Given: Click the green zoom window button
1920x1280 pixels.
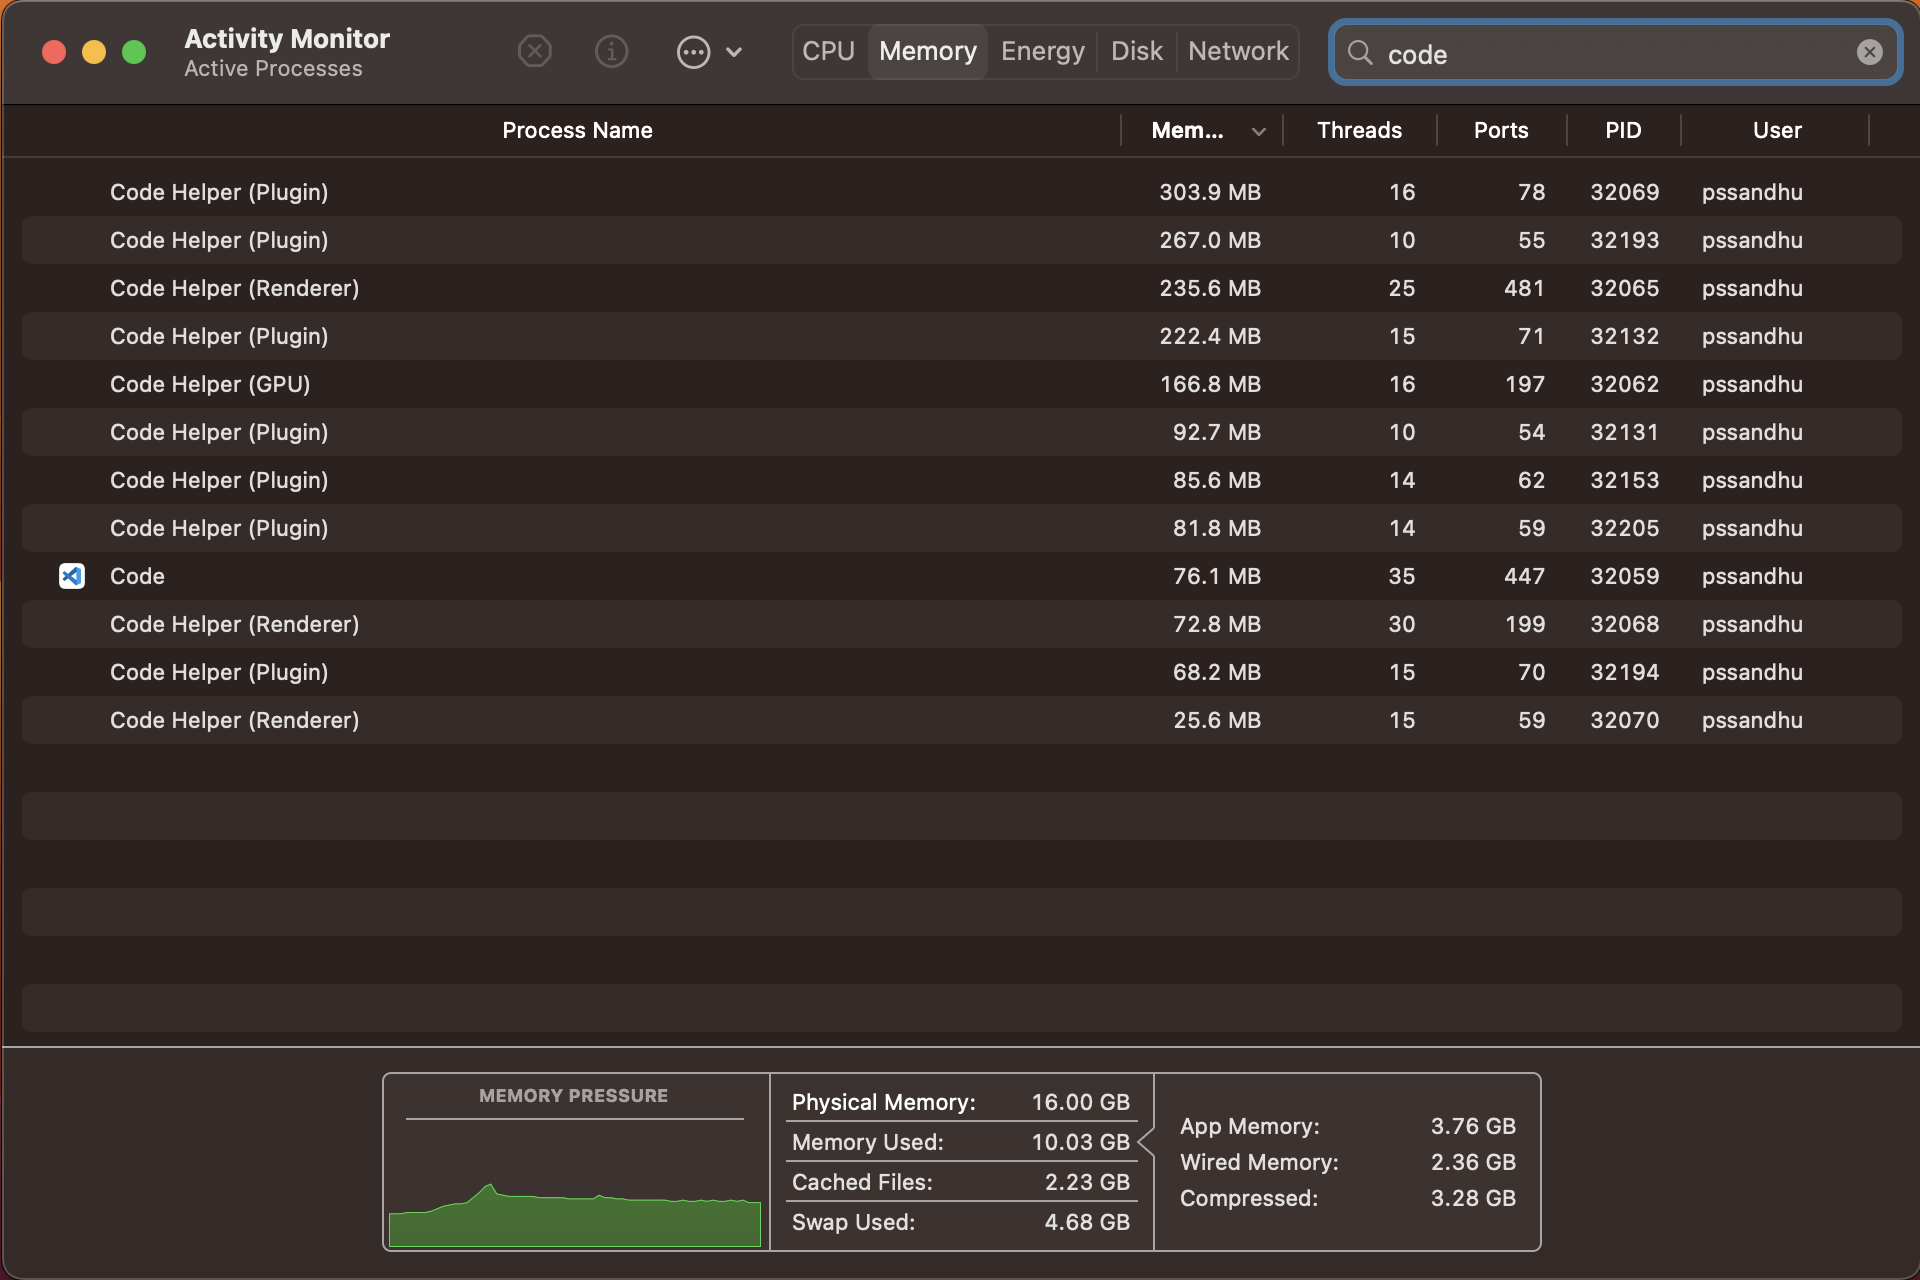Looking at the screenshot, I should click(134, 52).
